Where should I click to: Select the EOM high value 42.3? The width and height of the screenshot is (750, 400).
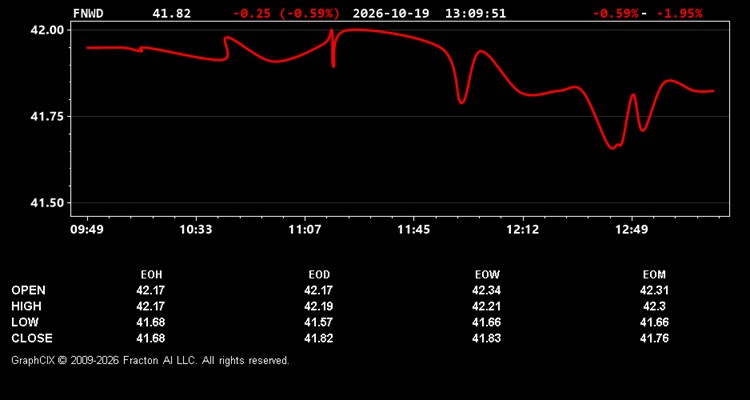(x=654, y=306)
